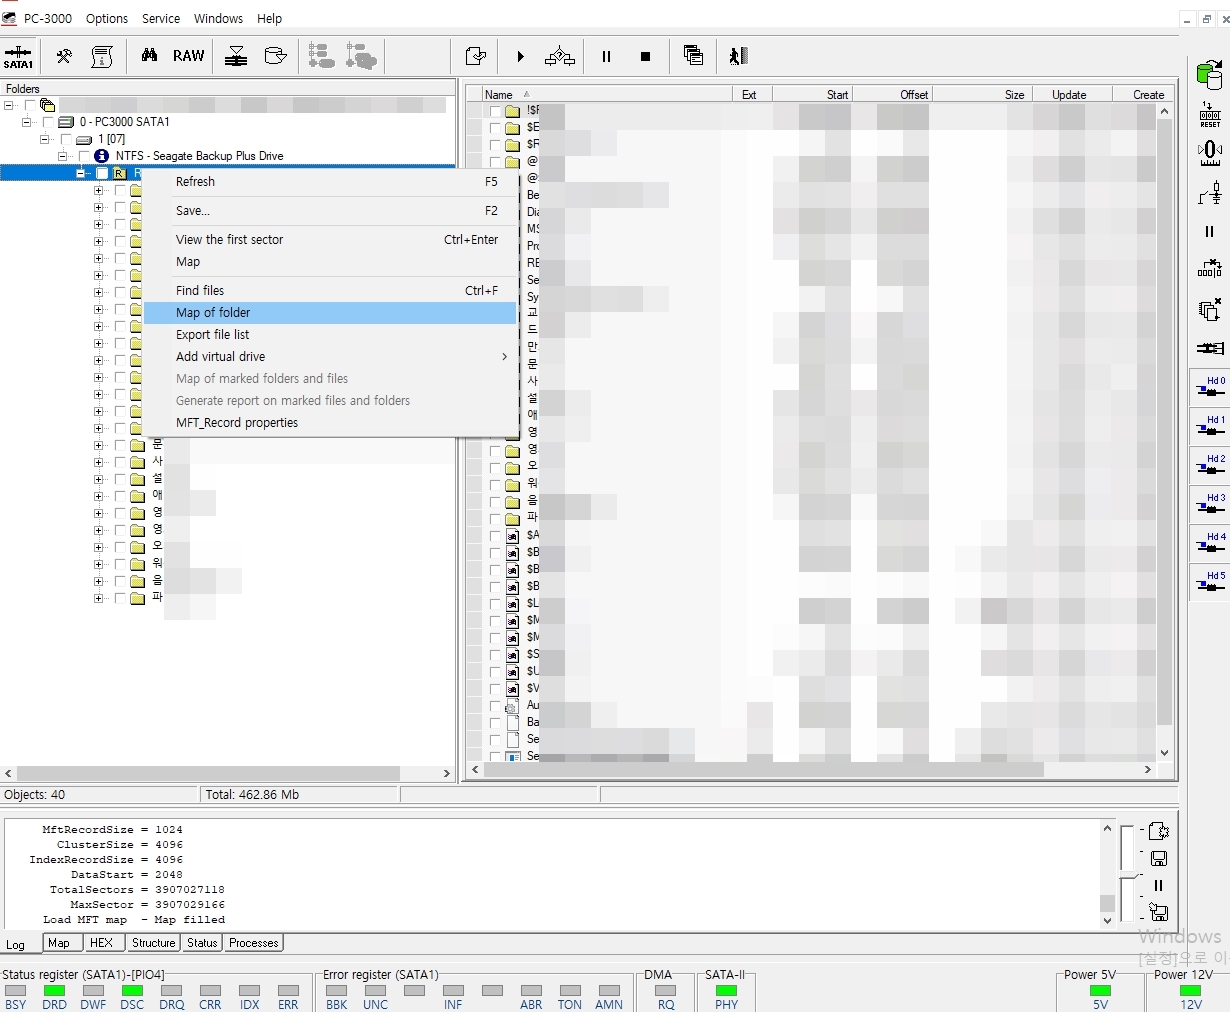Sort file list by Update column

[1071, 95]
